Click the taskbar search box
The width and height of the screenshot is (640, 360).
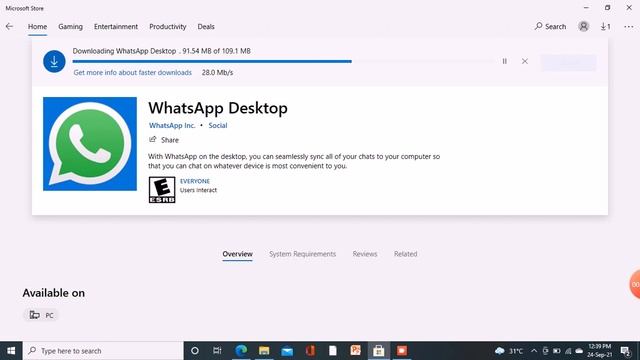[x=103, y=351]
